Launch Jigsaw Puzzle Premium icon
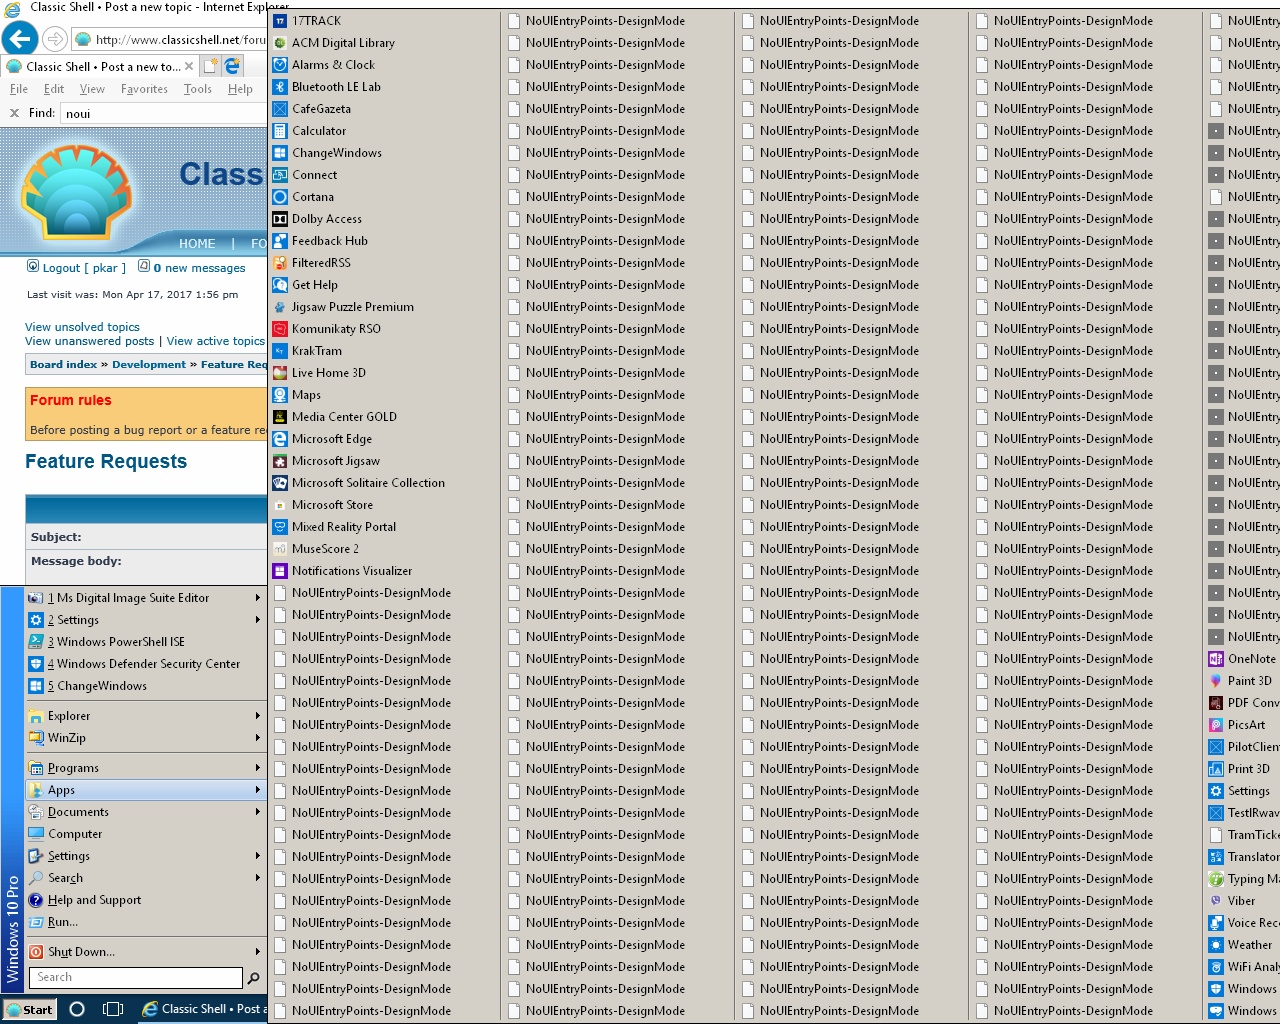 [280, 307]
